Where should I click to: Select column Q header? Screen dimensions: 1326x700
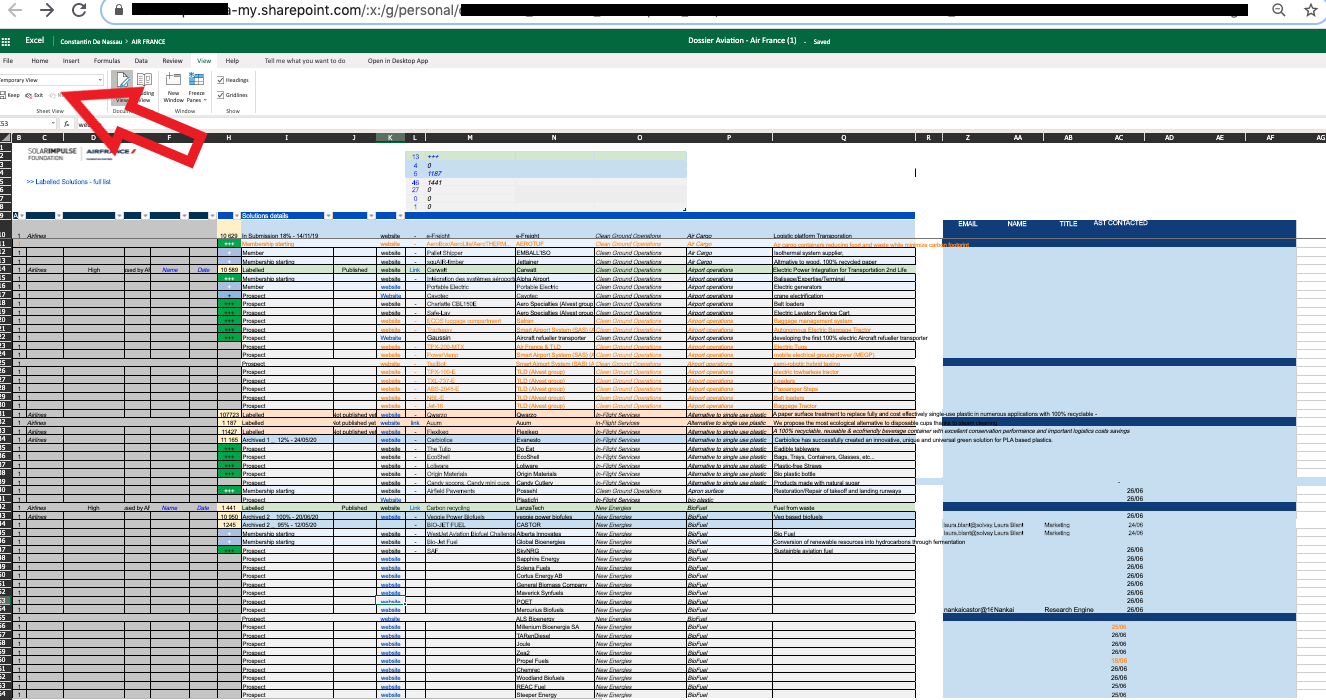tap(844, 137)
